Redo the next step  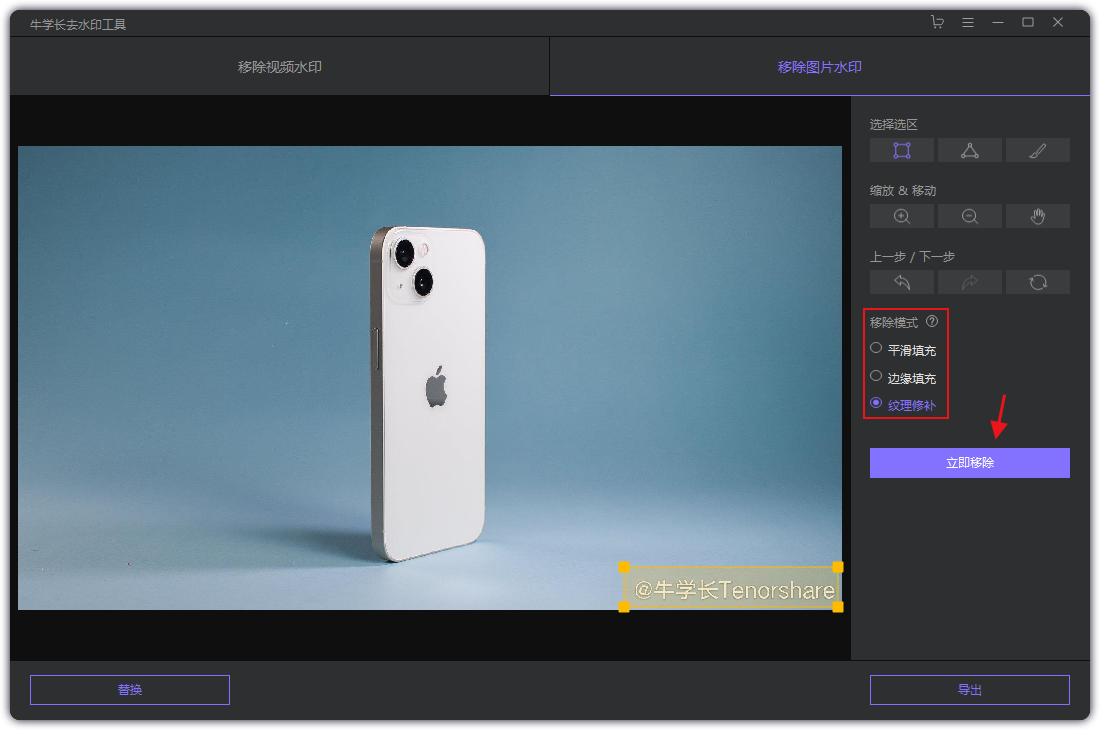pyautogui.click(x=970, y=283)
